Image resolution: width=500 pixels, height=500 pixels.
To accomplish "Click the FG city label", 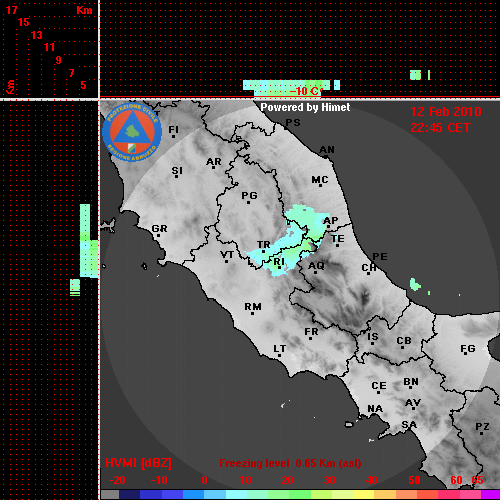I will tap(468, 349).
